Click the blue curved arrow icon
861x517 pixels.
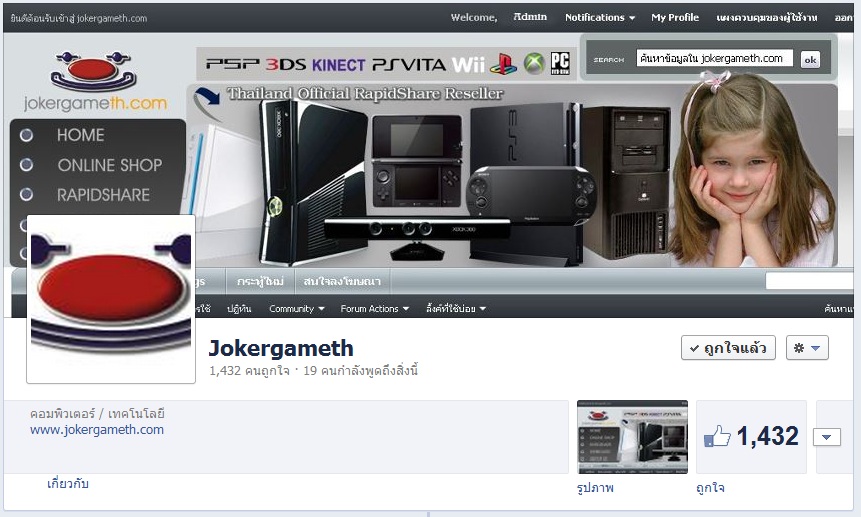click(206, 103)
